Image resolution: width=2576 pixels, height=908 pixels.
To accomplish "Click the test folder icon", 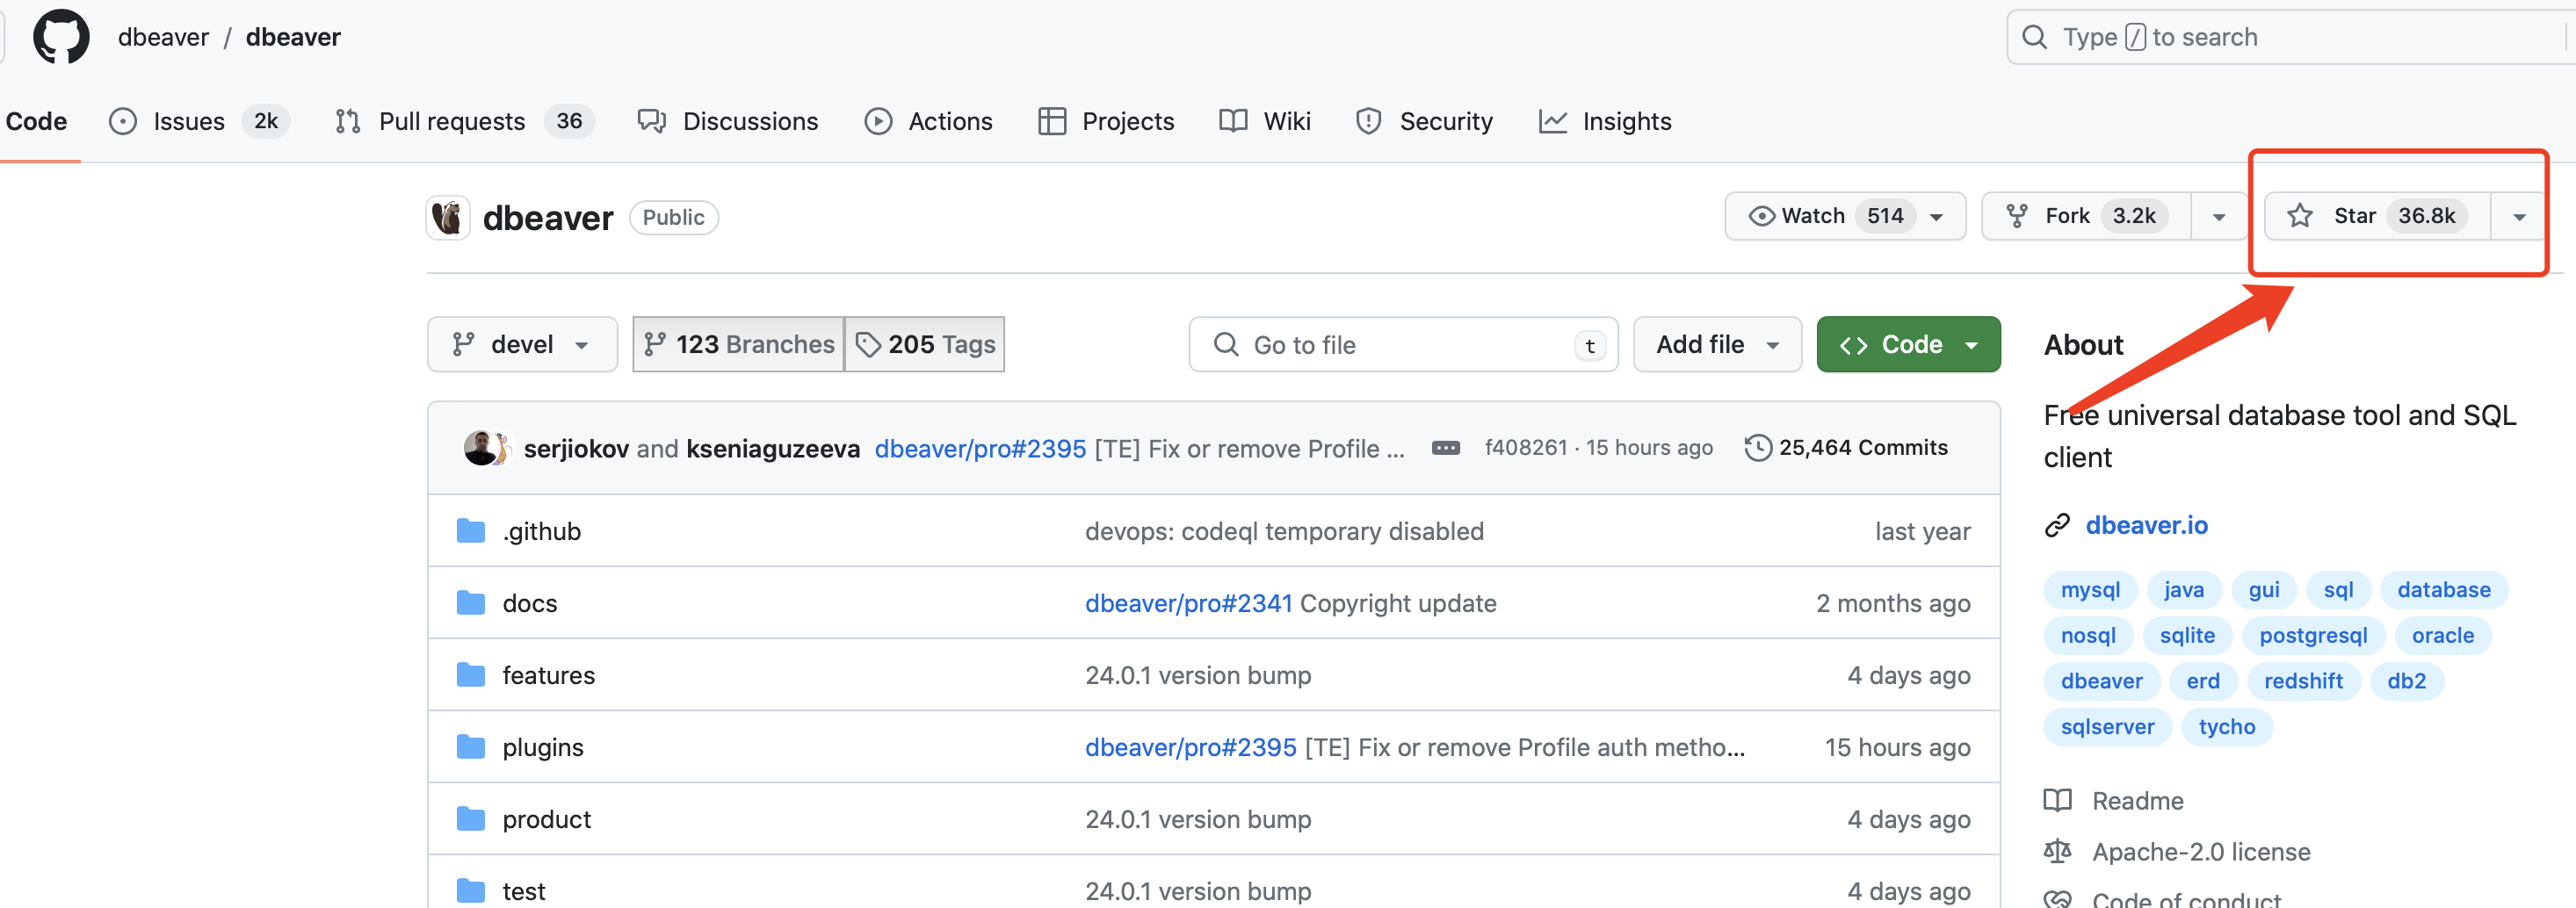I will 470,890.
